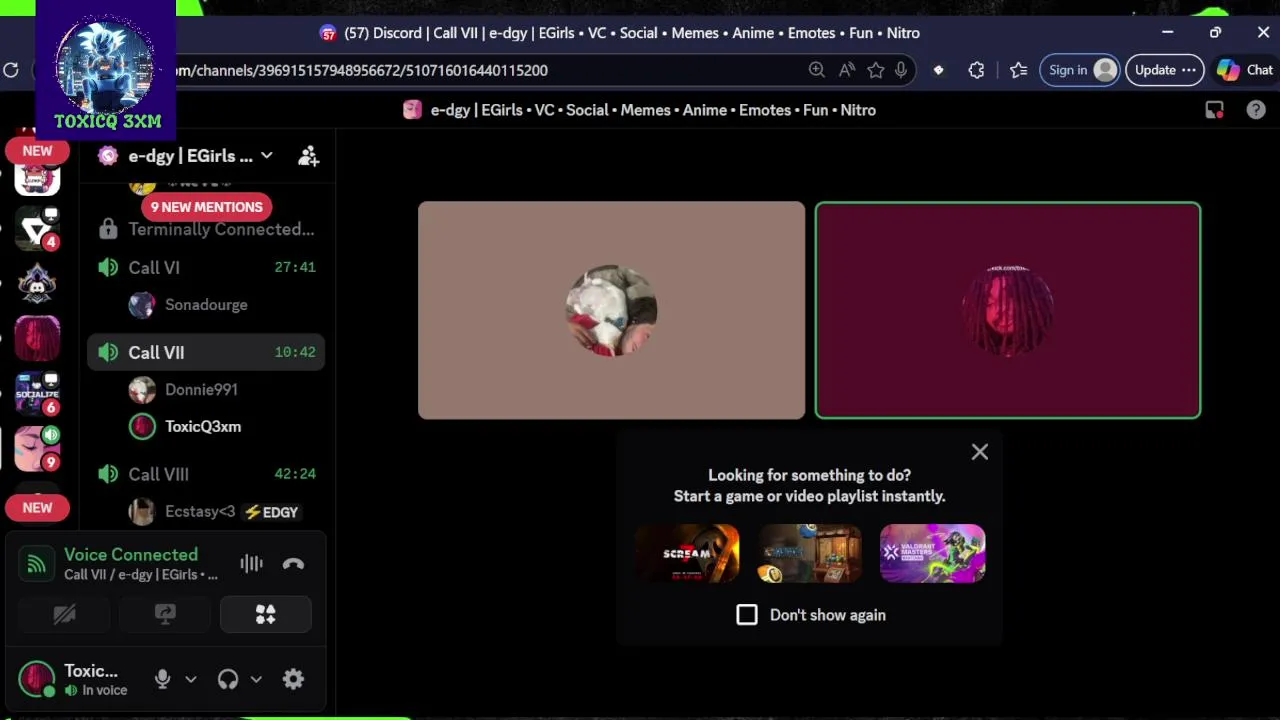This screenshot has width=1280, height=720.
Task: Invite people to server icon
Action: click(308, 156)
